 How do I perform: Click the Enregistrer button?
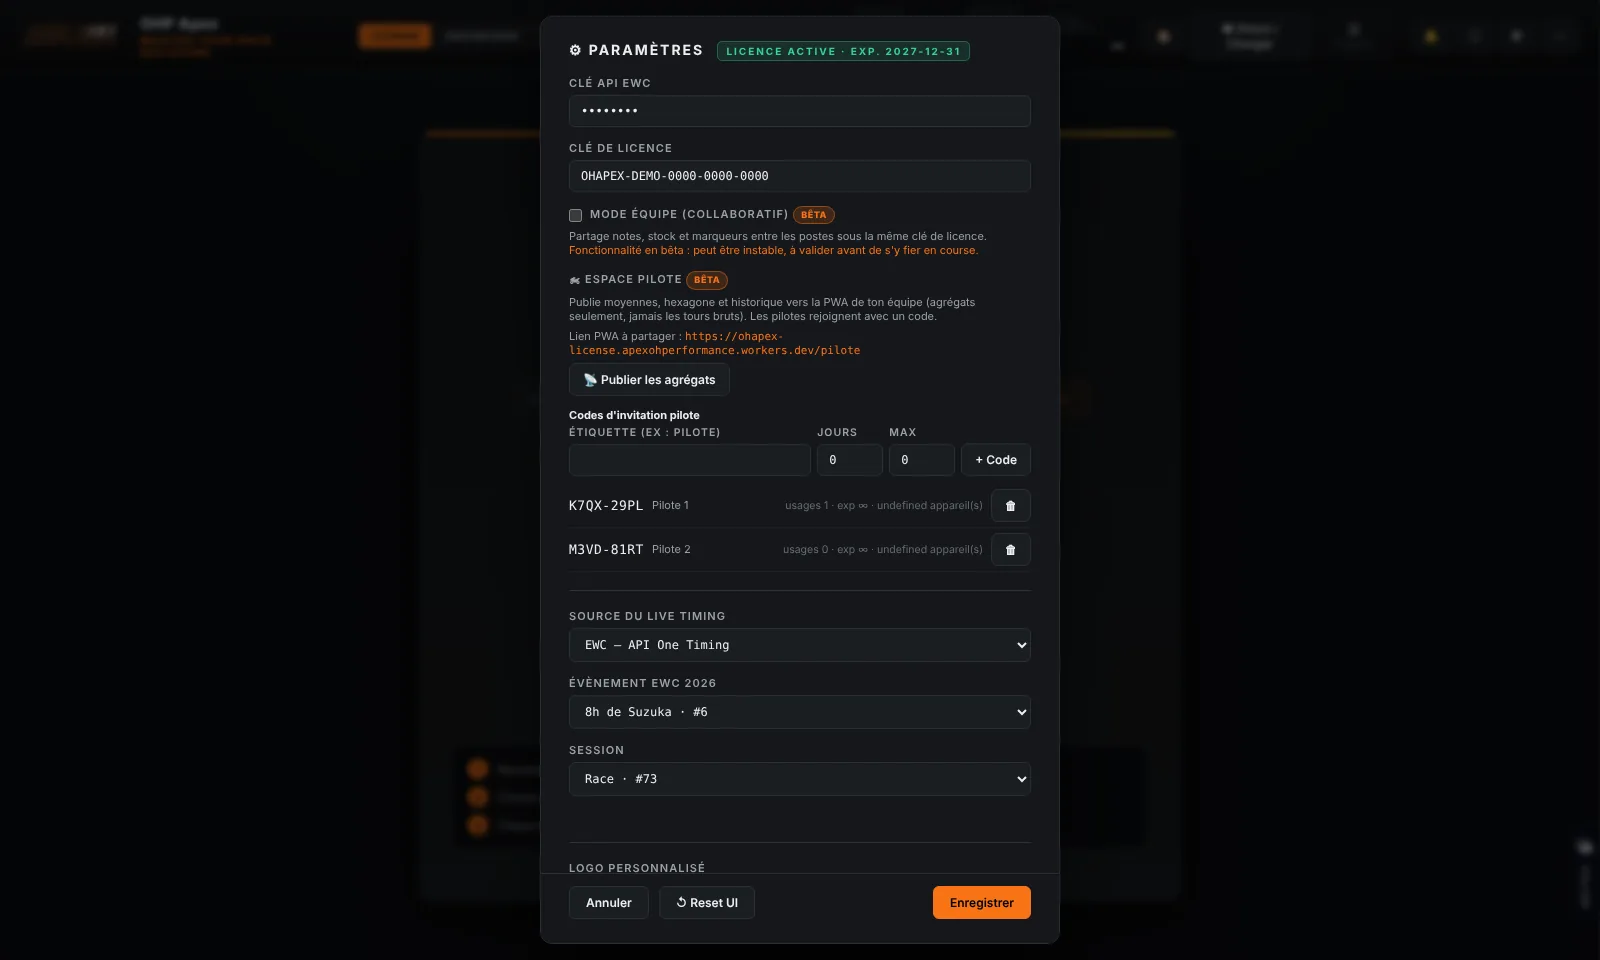pyautogui.click(x=982, y=903)
